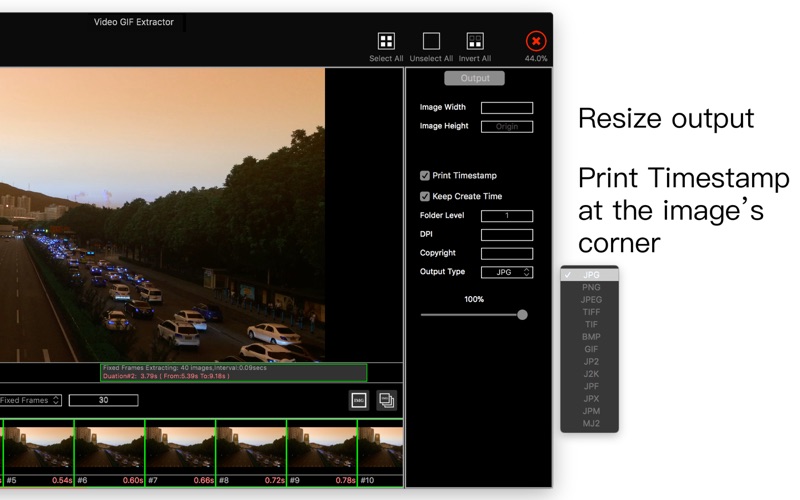Viewport: 800px width, 500px height.
Task: Choose JP2 in the format list
Action: 590,361
